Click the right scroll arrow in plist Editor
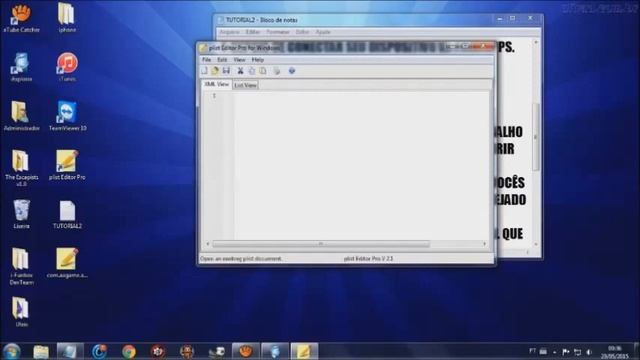 tap(484, 244)
